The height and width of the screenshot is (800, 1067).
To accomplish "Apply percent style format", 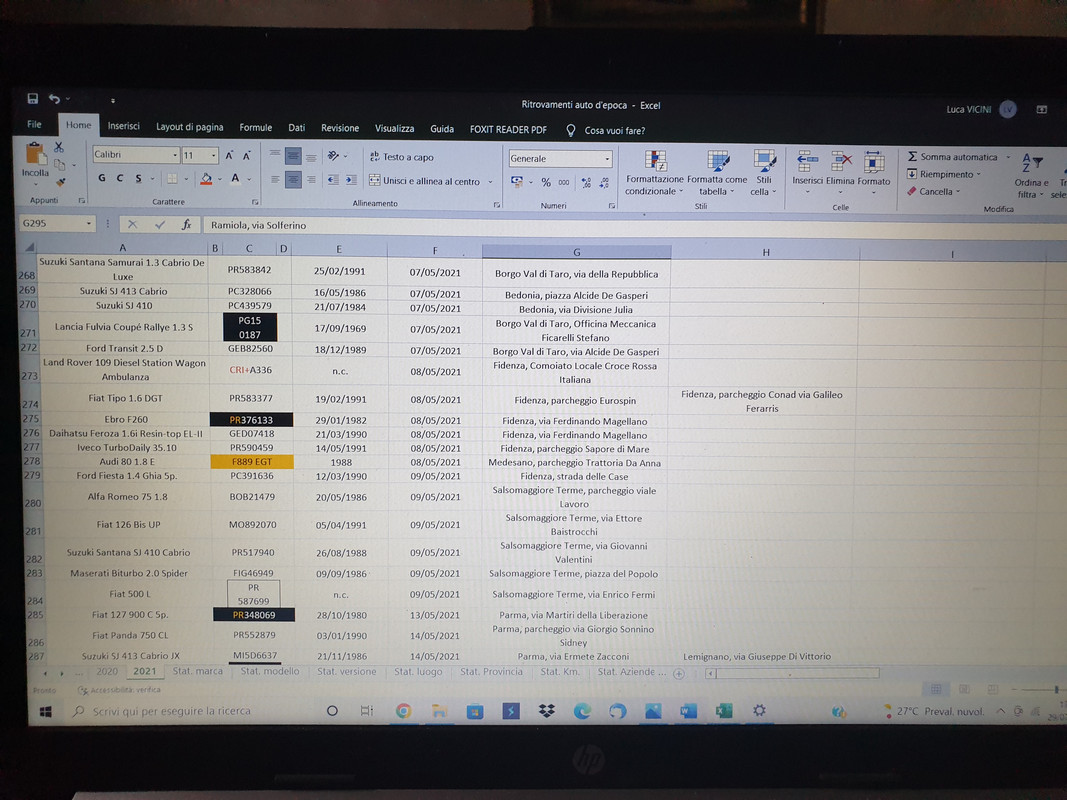I will coord(546,182).
